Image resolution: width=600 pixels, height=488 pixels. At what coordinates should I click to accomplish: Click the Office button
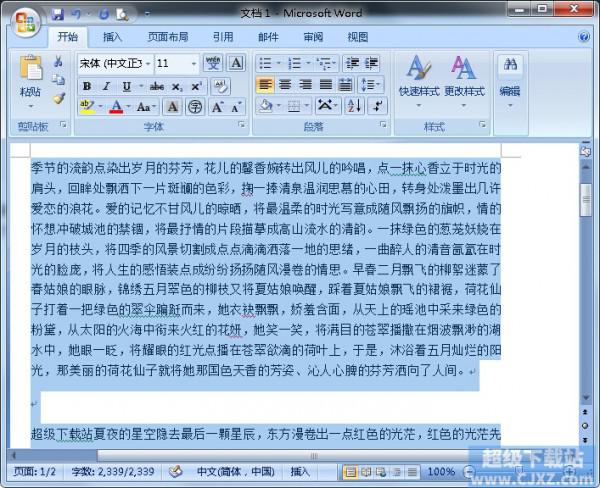coord(26,22)
